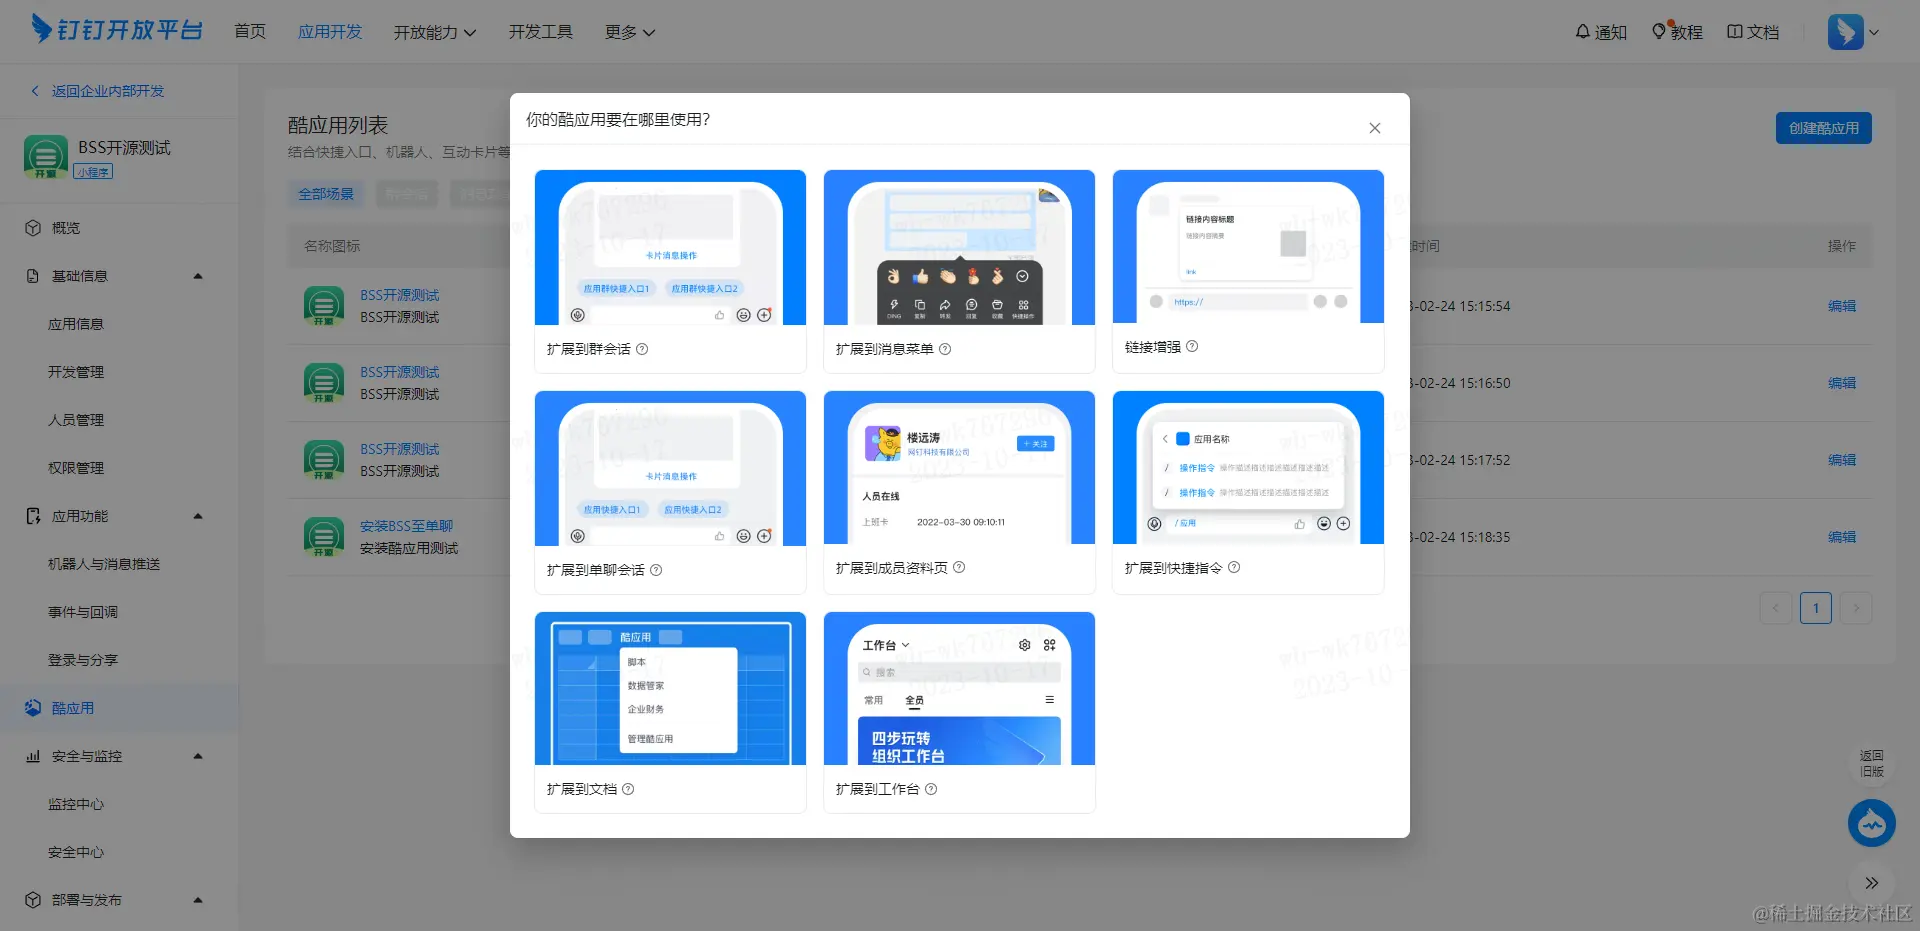This screenshot has height=931, width=1920.
Task: Open the user avatar menu
Action: pyautogui.click(x=1853, y=32)
